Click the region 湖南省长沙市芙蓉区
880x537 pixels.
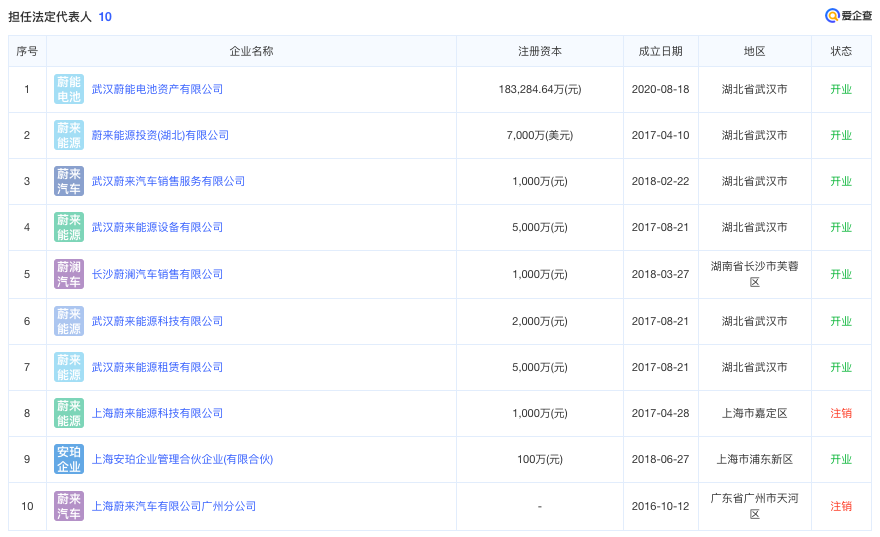(755, 274)
